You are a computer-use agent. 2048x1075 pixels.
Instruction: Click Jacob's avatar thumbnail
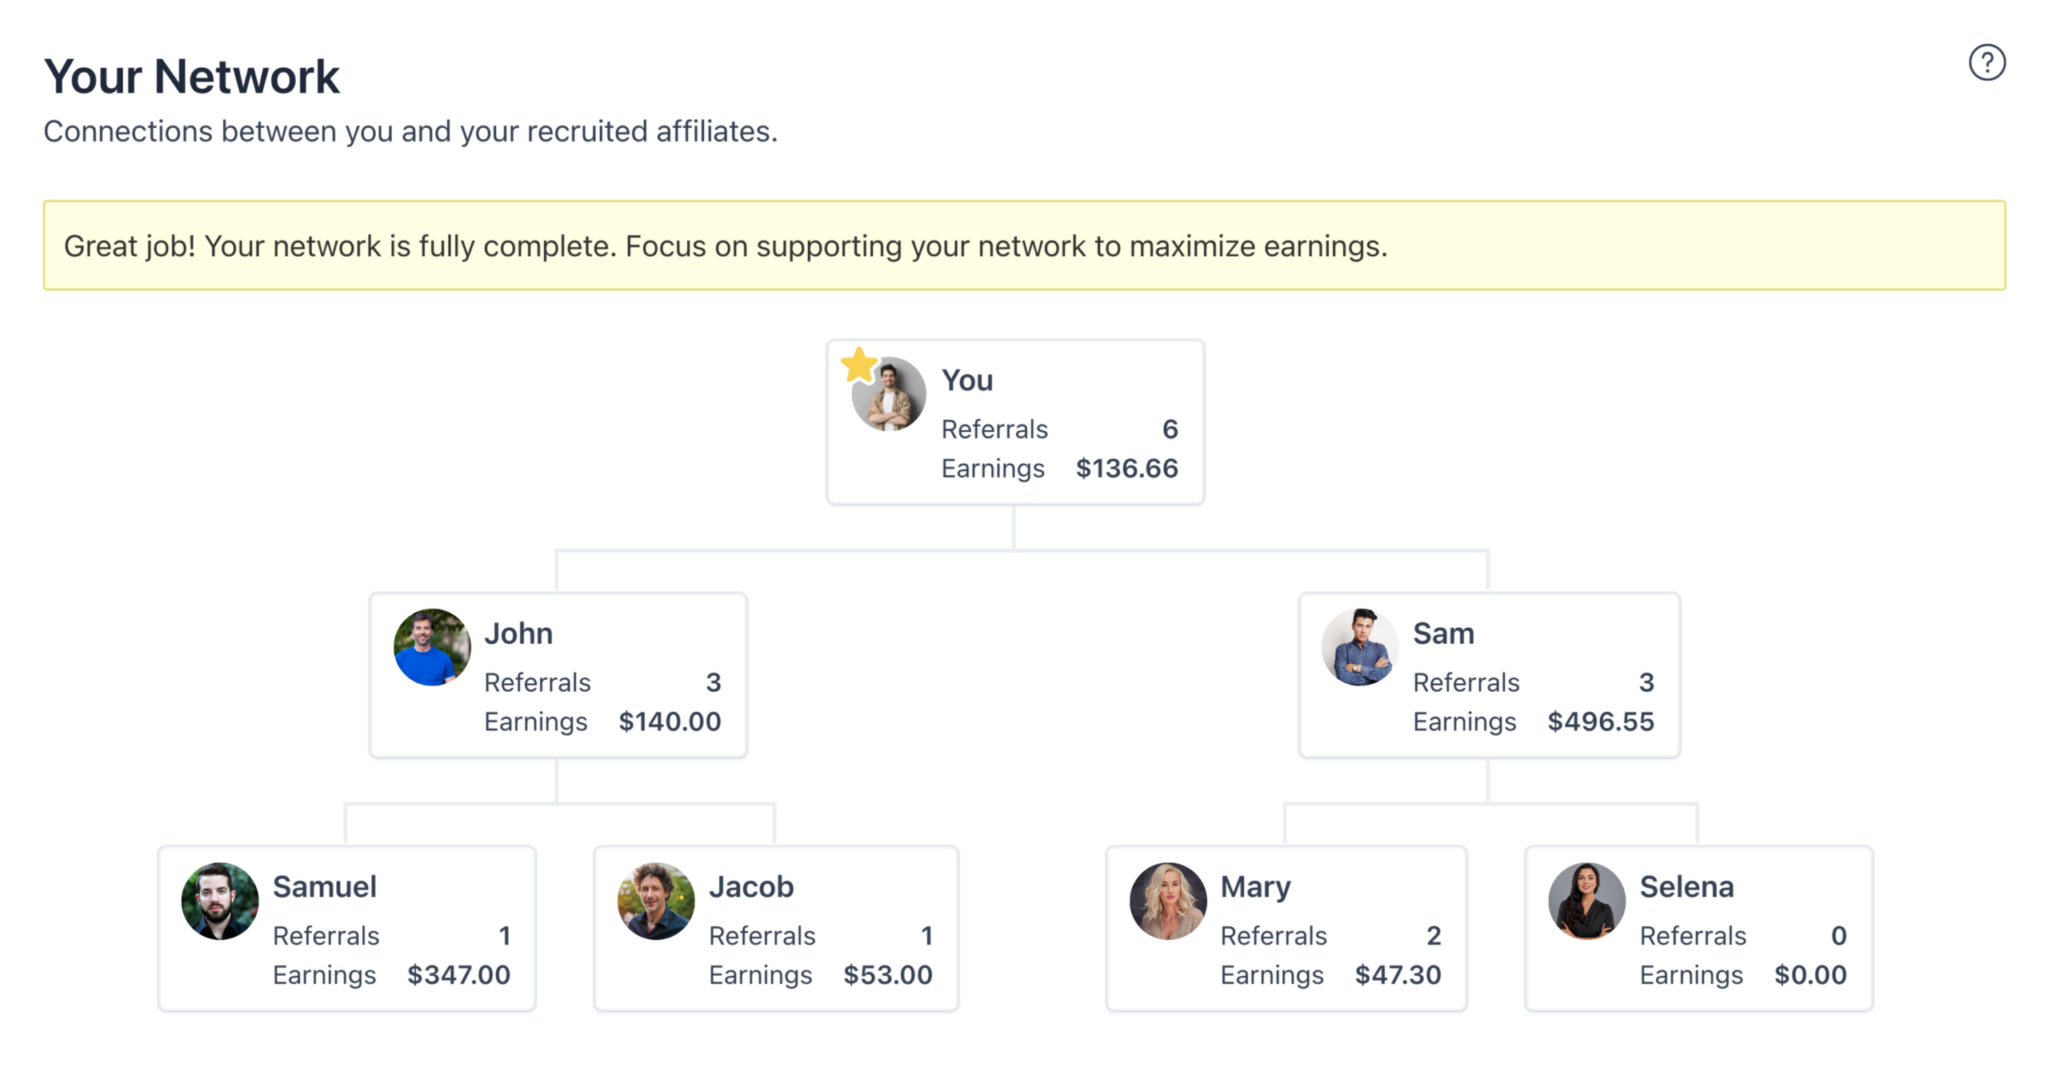click(x=655, y=901)
